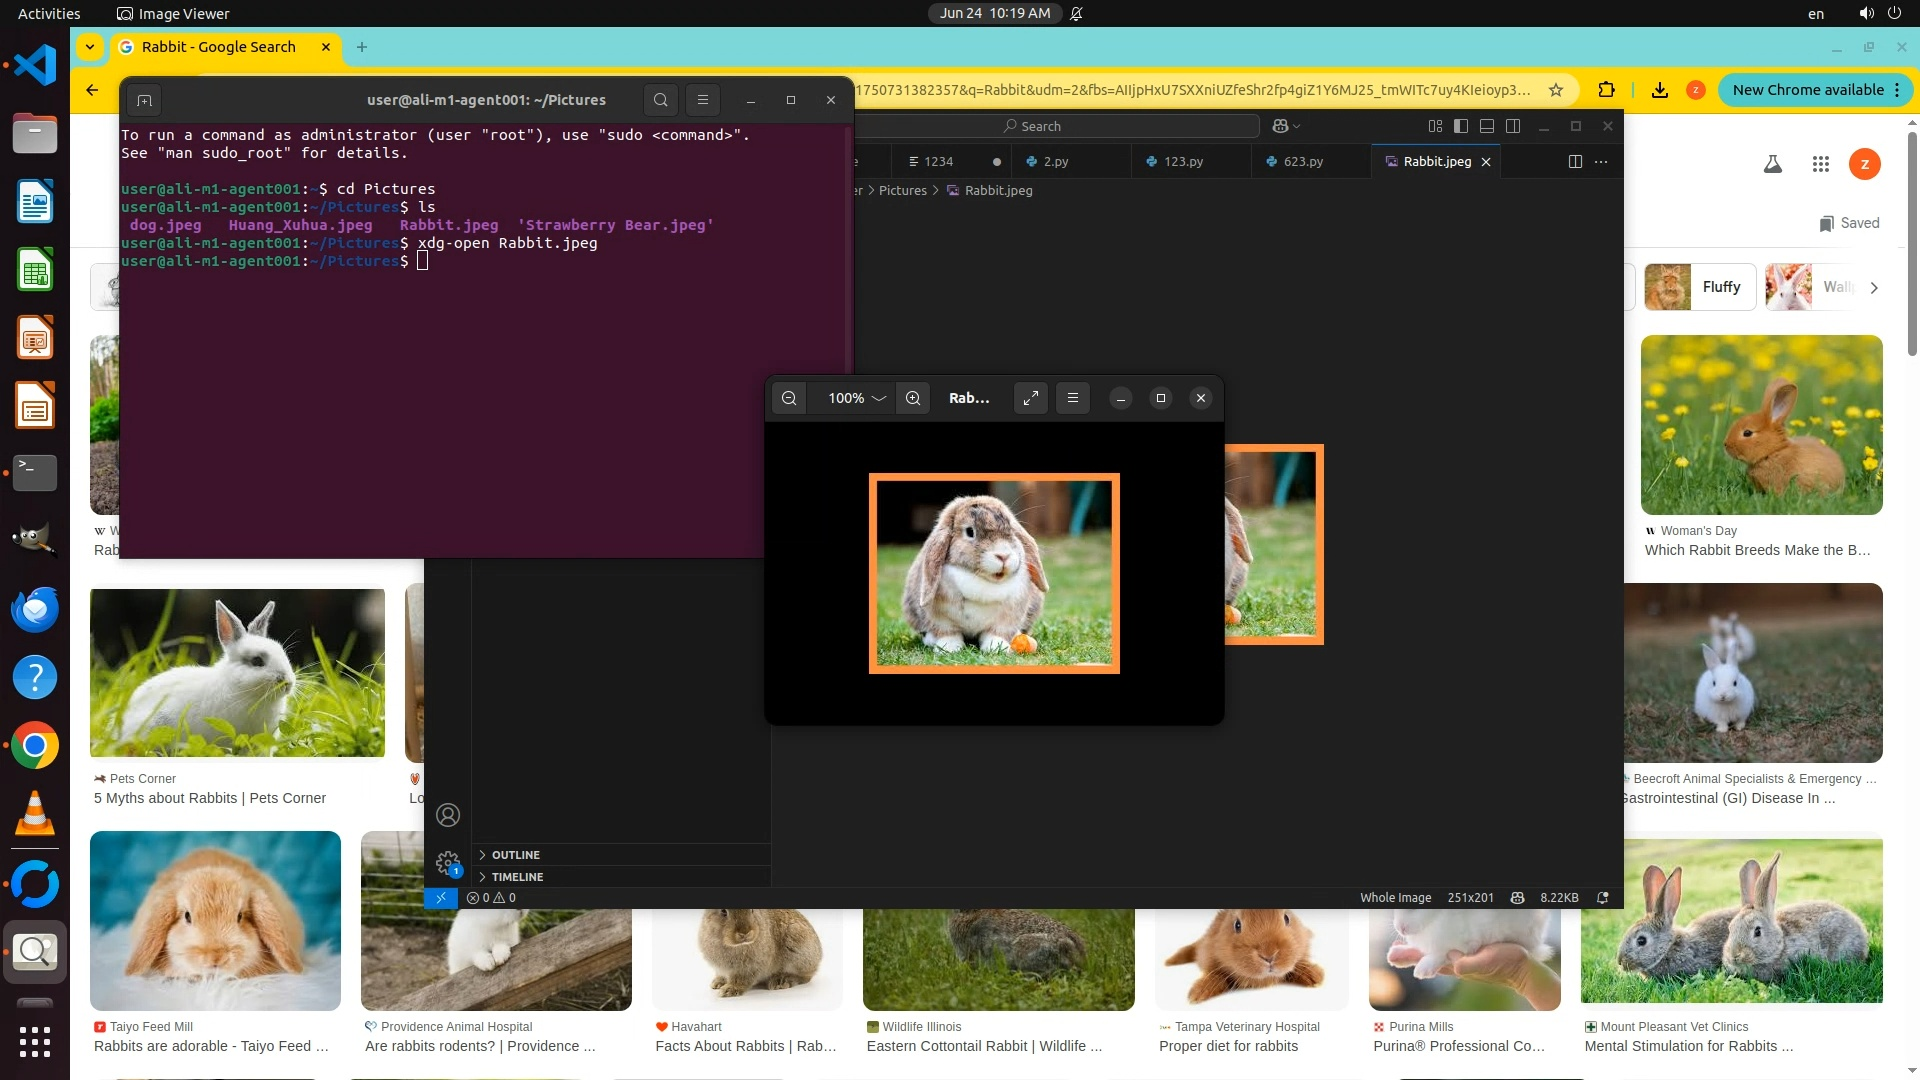Open the image viewer hamburger menu

coord(1073,398)
